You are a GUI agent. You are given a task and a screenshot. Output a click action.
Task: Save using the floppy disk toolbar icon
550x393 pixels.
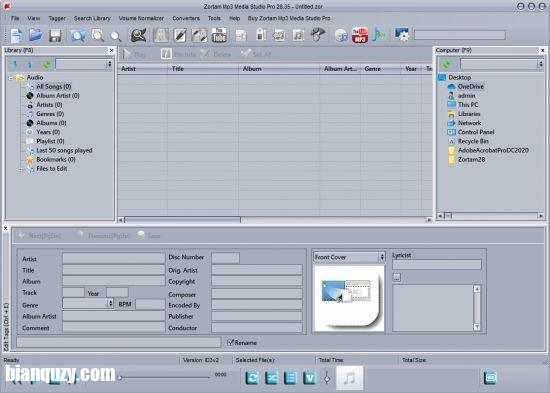(55, 36)
